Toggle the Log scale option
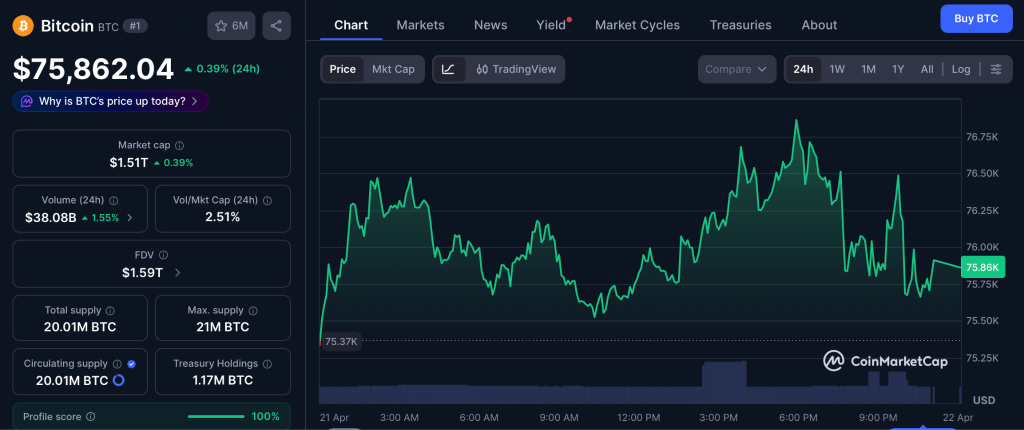The height and width of the screenshot is (430, 1024). (960, 69)
